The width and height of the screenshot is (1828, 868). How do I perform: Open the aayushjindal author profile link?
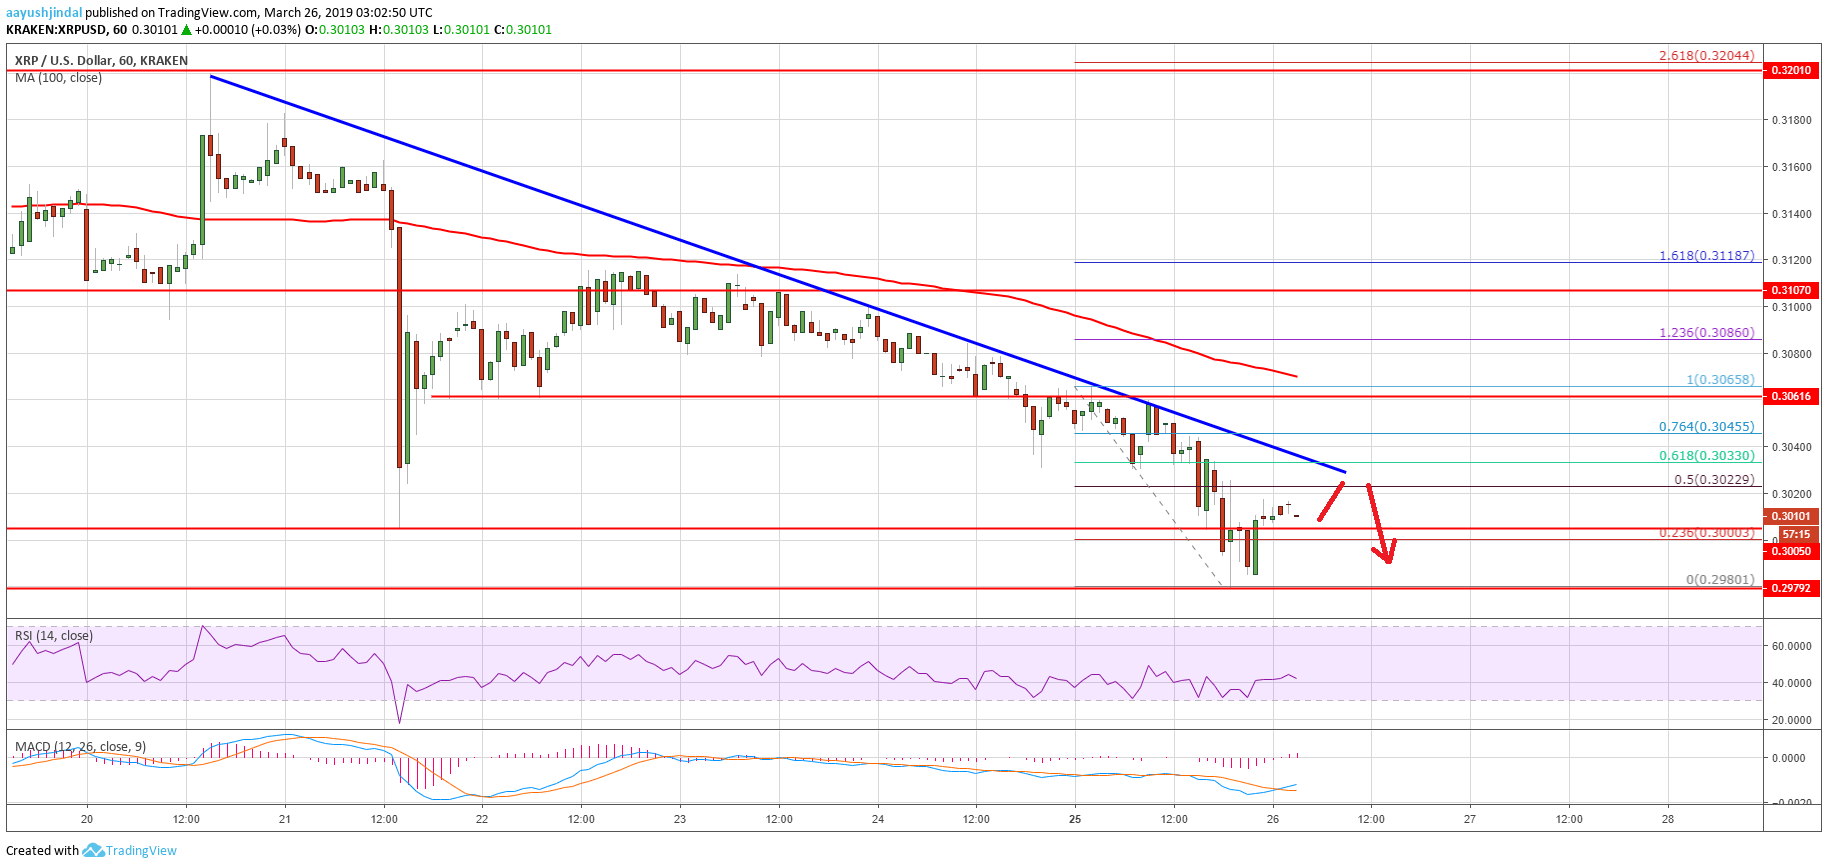point(44,13)
